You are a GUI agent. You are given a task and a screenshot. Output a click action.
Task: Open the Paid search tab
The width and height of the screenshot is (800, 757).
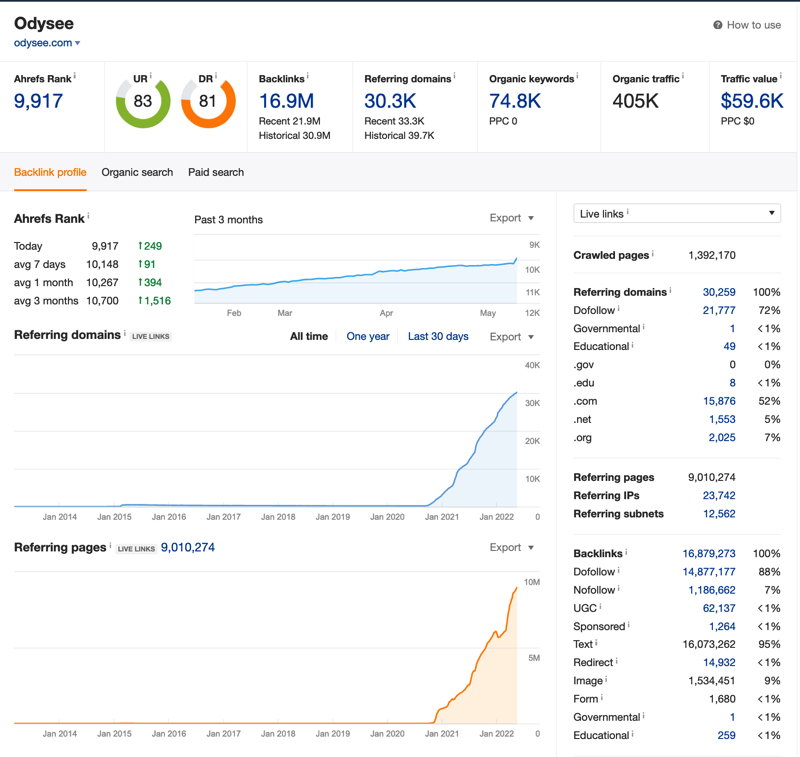point(216,172)
